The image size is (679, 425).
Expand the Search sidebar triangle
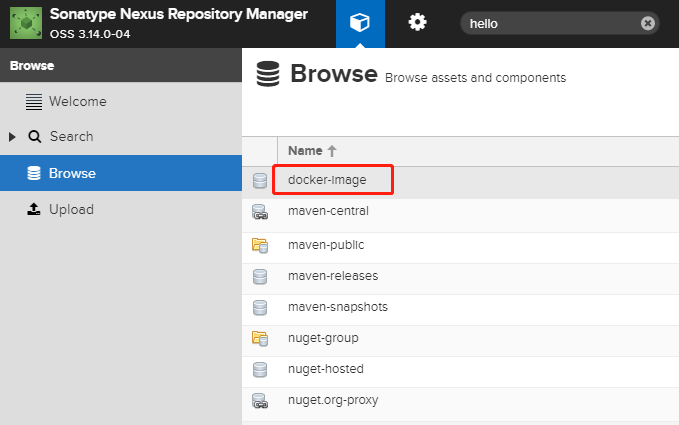point(12,137)
